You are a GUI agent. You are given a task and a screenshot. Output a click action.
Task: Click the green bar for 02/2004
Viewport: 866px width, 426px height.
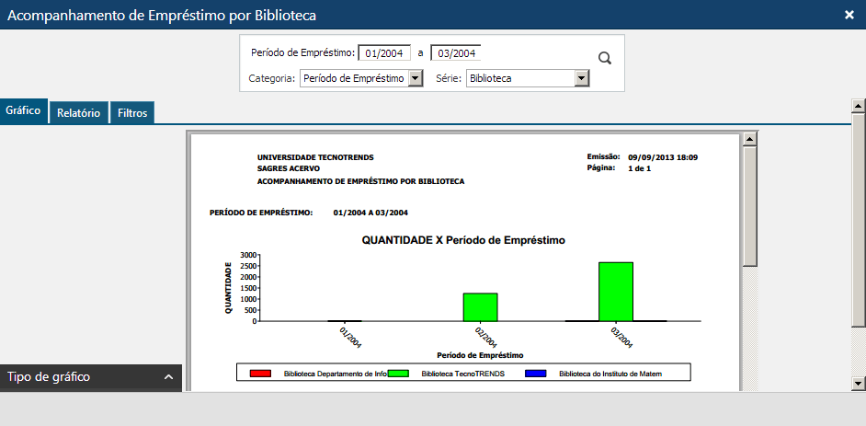pyautogui.click(x=480, y=307)
